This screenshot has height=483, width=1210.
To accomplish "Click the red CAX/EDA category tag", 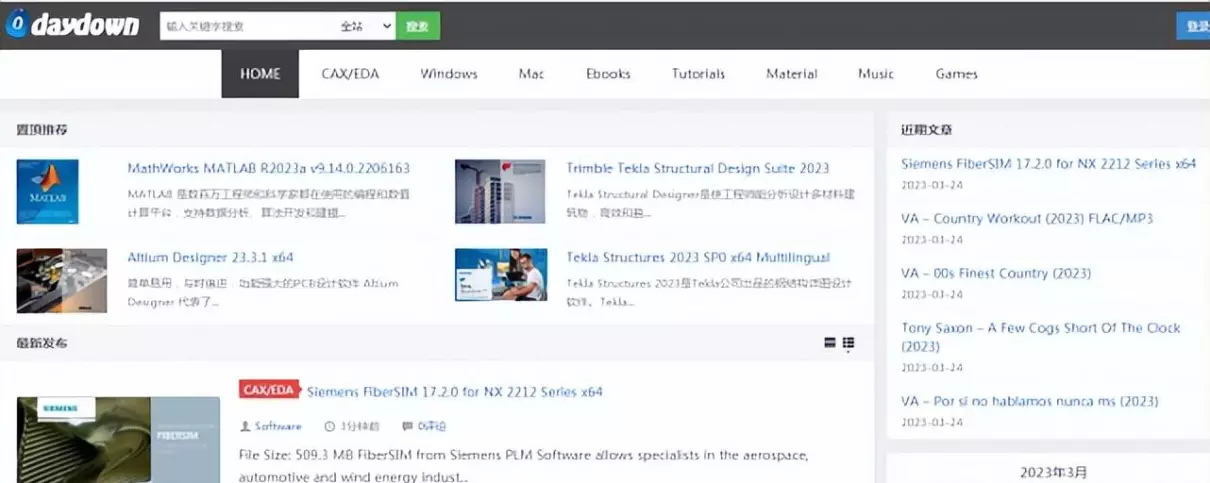I will click(269, 390).
